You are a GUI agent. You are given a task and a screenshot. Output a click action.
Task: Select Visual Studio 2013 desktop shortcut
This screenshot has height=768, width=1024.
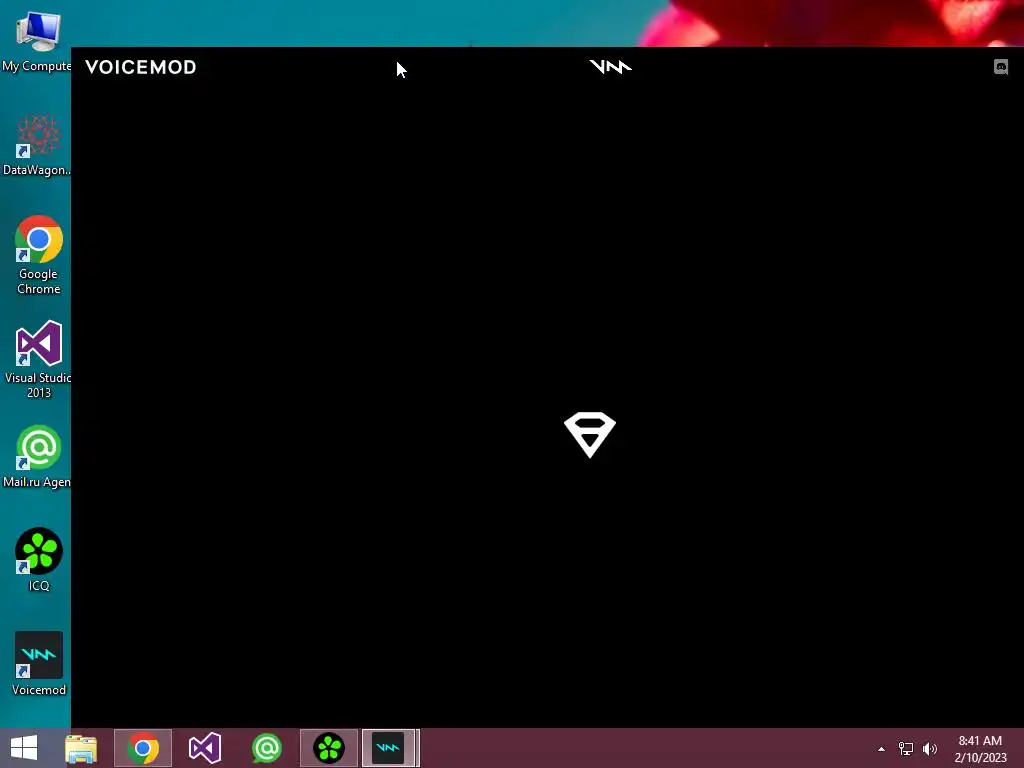tap(38, 359)
